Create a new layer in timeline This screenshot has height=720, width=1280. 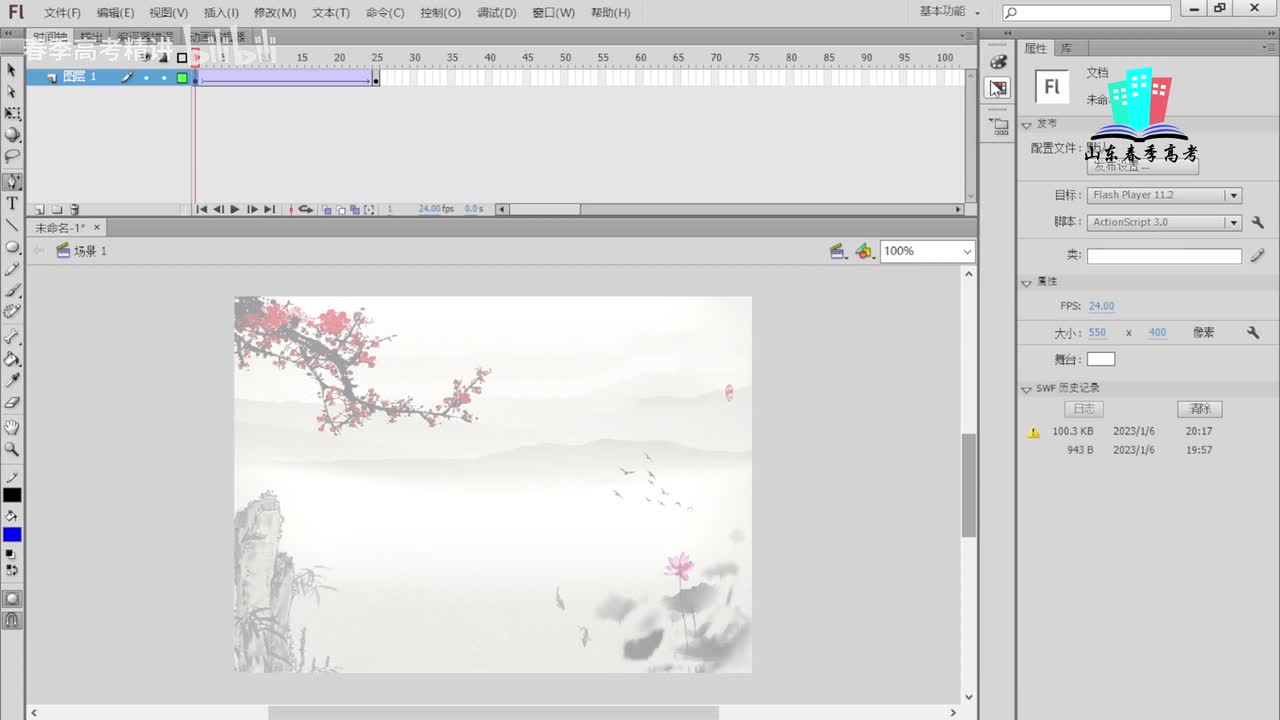tap(39, 209)
